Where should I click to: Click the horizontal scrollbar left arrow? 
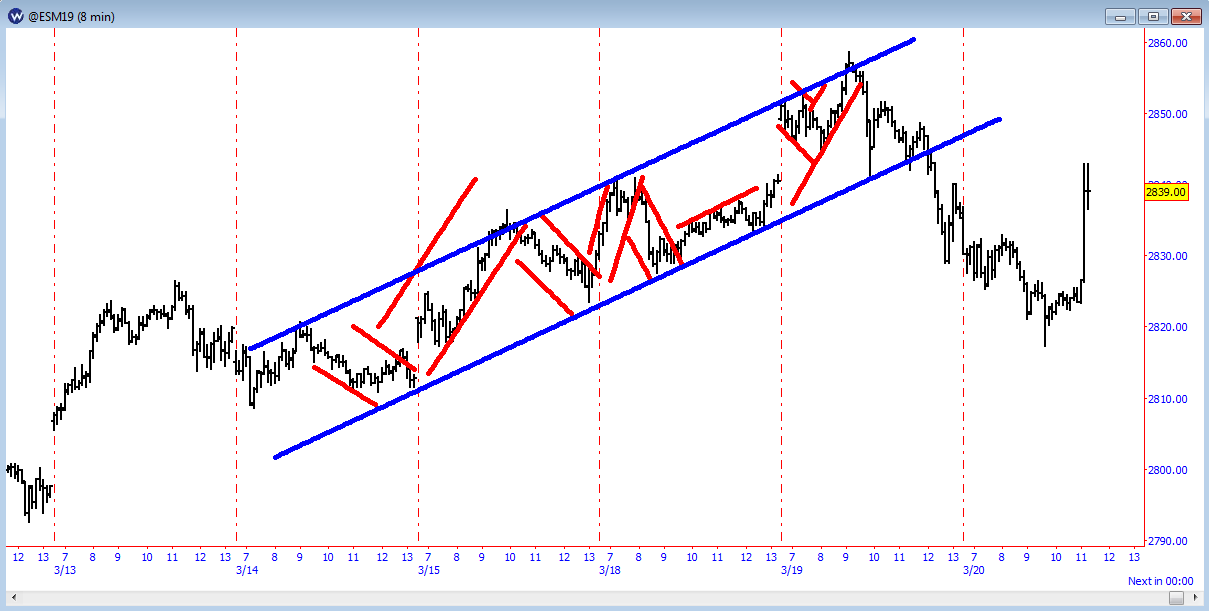[14, 598]
